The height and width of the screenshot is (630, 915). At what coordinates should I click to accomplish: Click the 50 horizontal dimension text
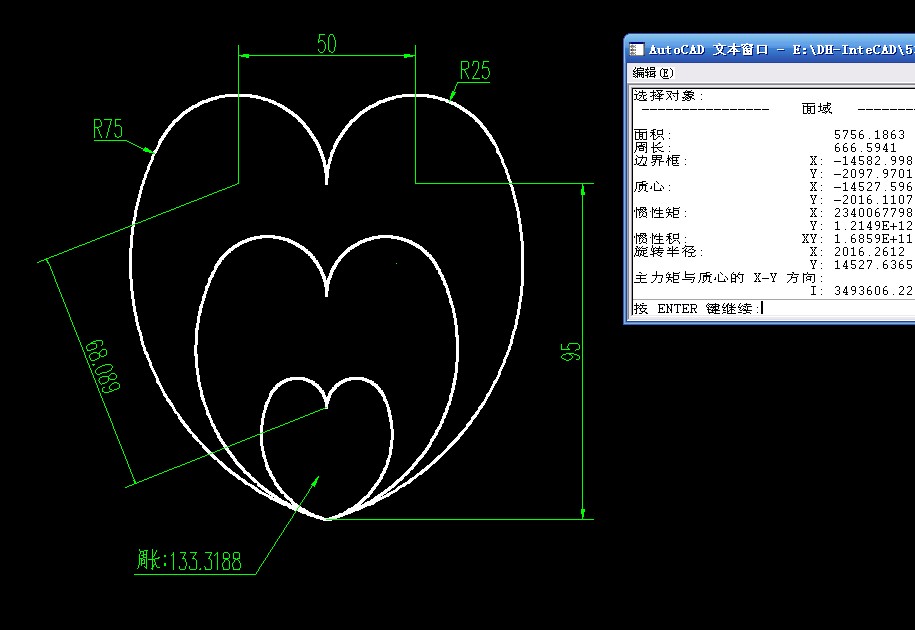(327, 44)
